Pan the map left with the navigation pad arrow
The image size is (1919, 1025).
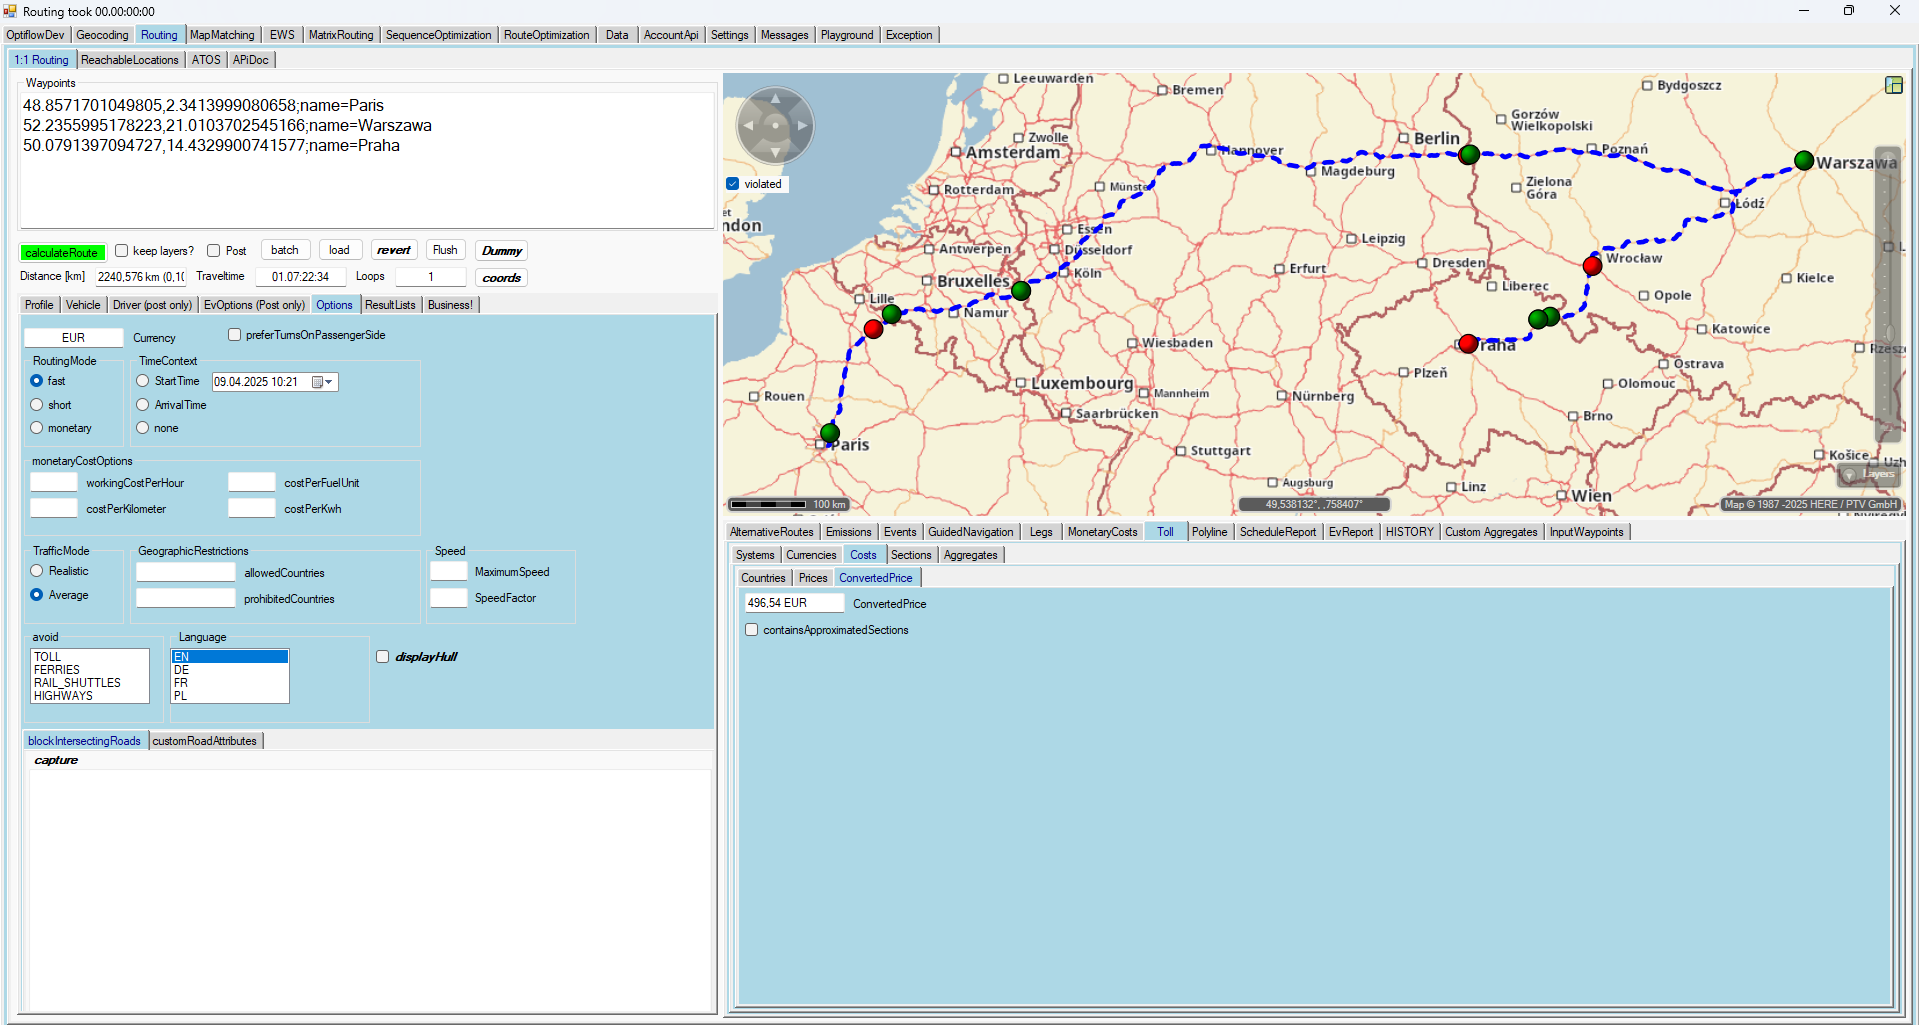coord(748,126)
